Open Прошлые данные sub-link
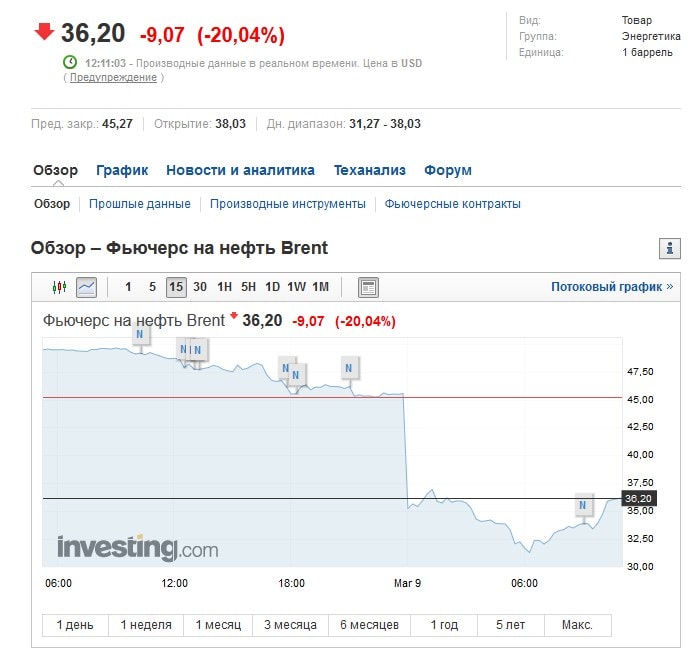The height and width of the screenshot is (659, 691). 139,204
